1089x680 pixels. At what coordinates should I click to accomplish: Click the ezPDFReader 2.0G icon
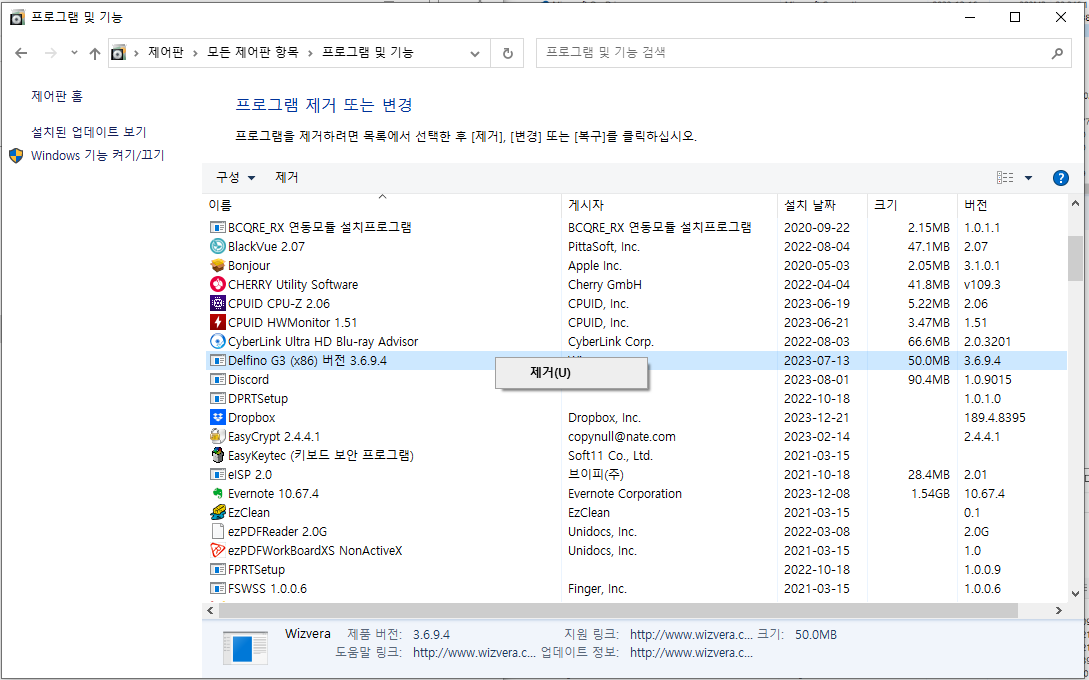(218, 532)
